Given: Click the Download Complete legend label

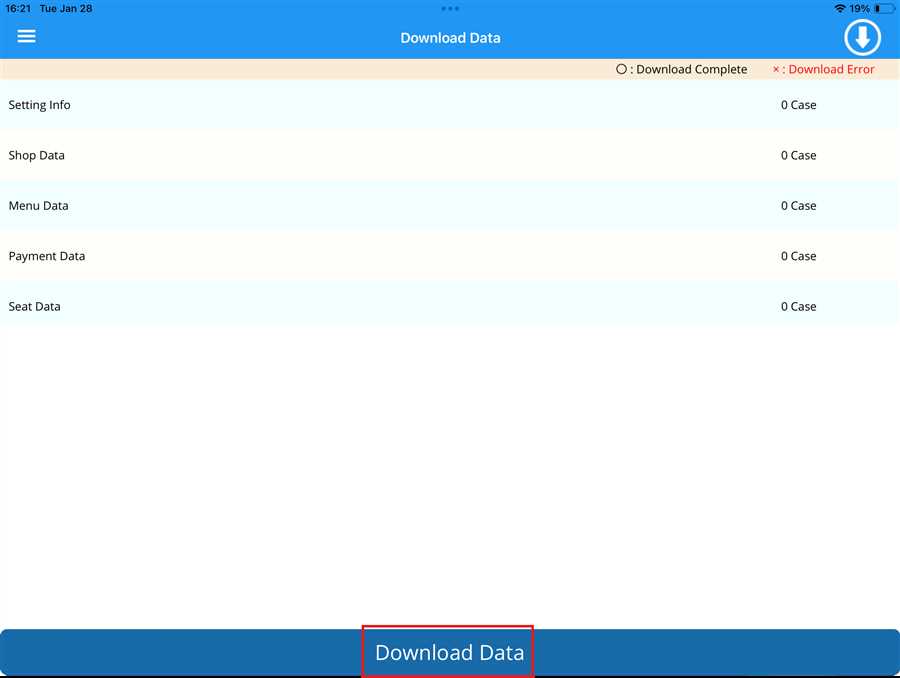Looking at the screenshot, I should (682, 69).
